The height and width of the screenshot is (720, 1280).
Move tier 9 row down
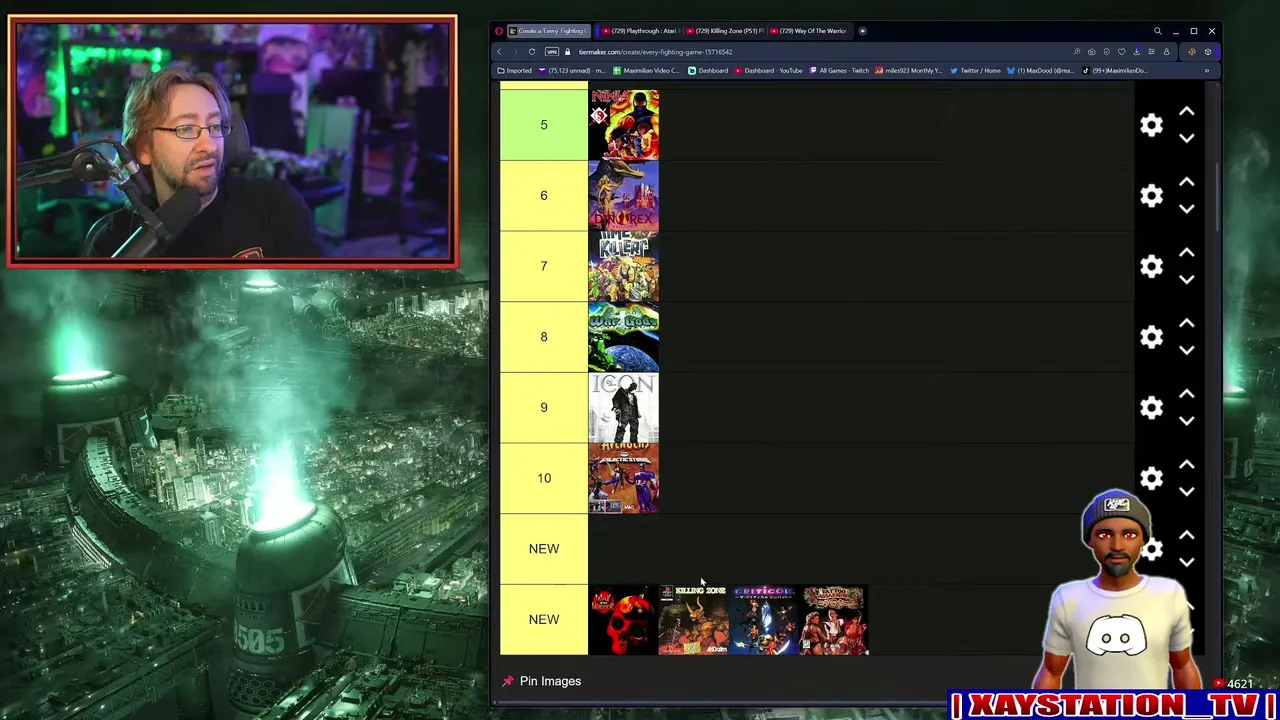pyautogui.click(x=1186, y=421)
